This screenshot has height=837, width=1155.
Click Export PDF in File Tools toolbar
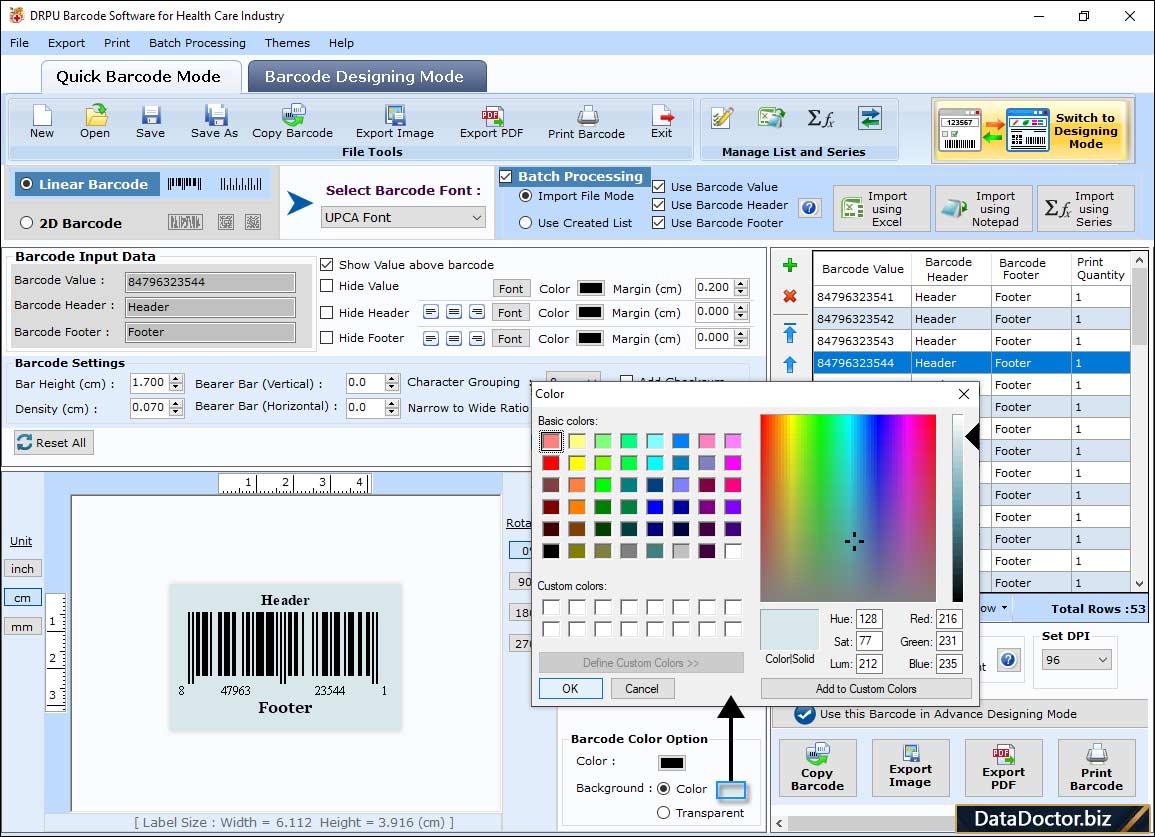coord(491,122)
